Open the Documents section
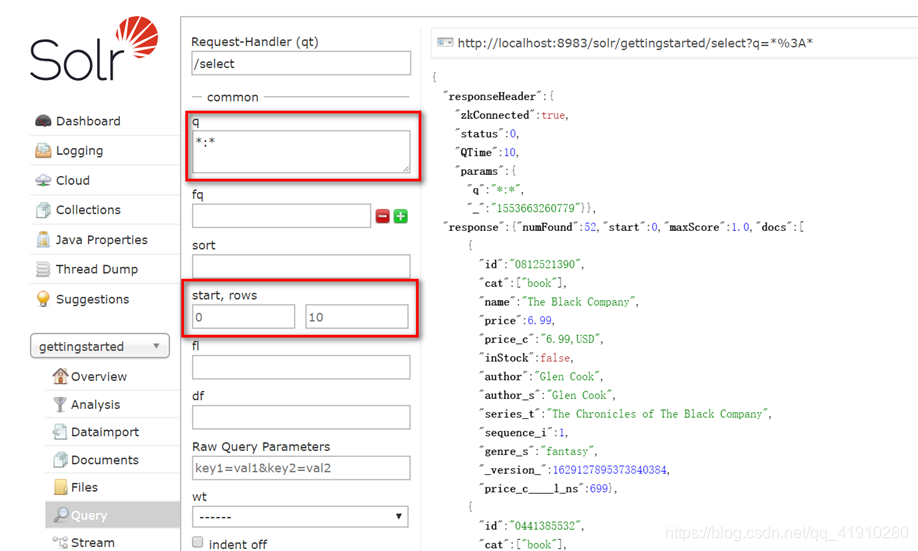 [105, 460]
